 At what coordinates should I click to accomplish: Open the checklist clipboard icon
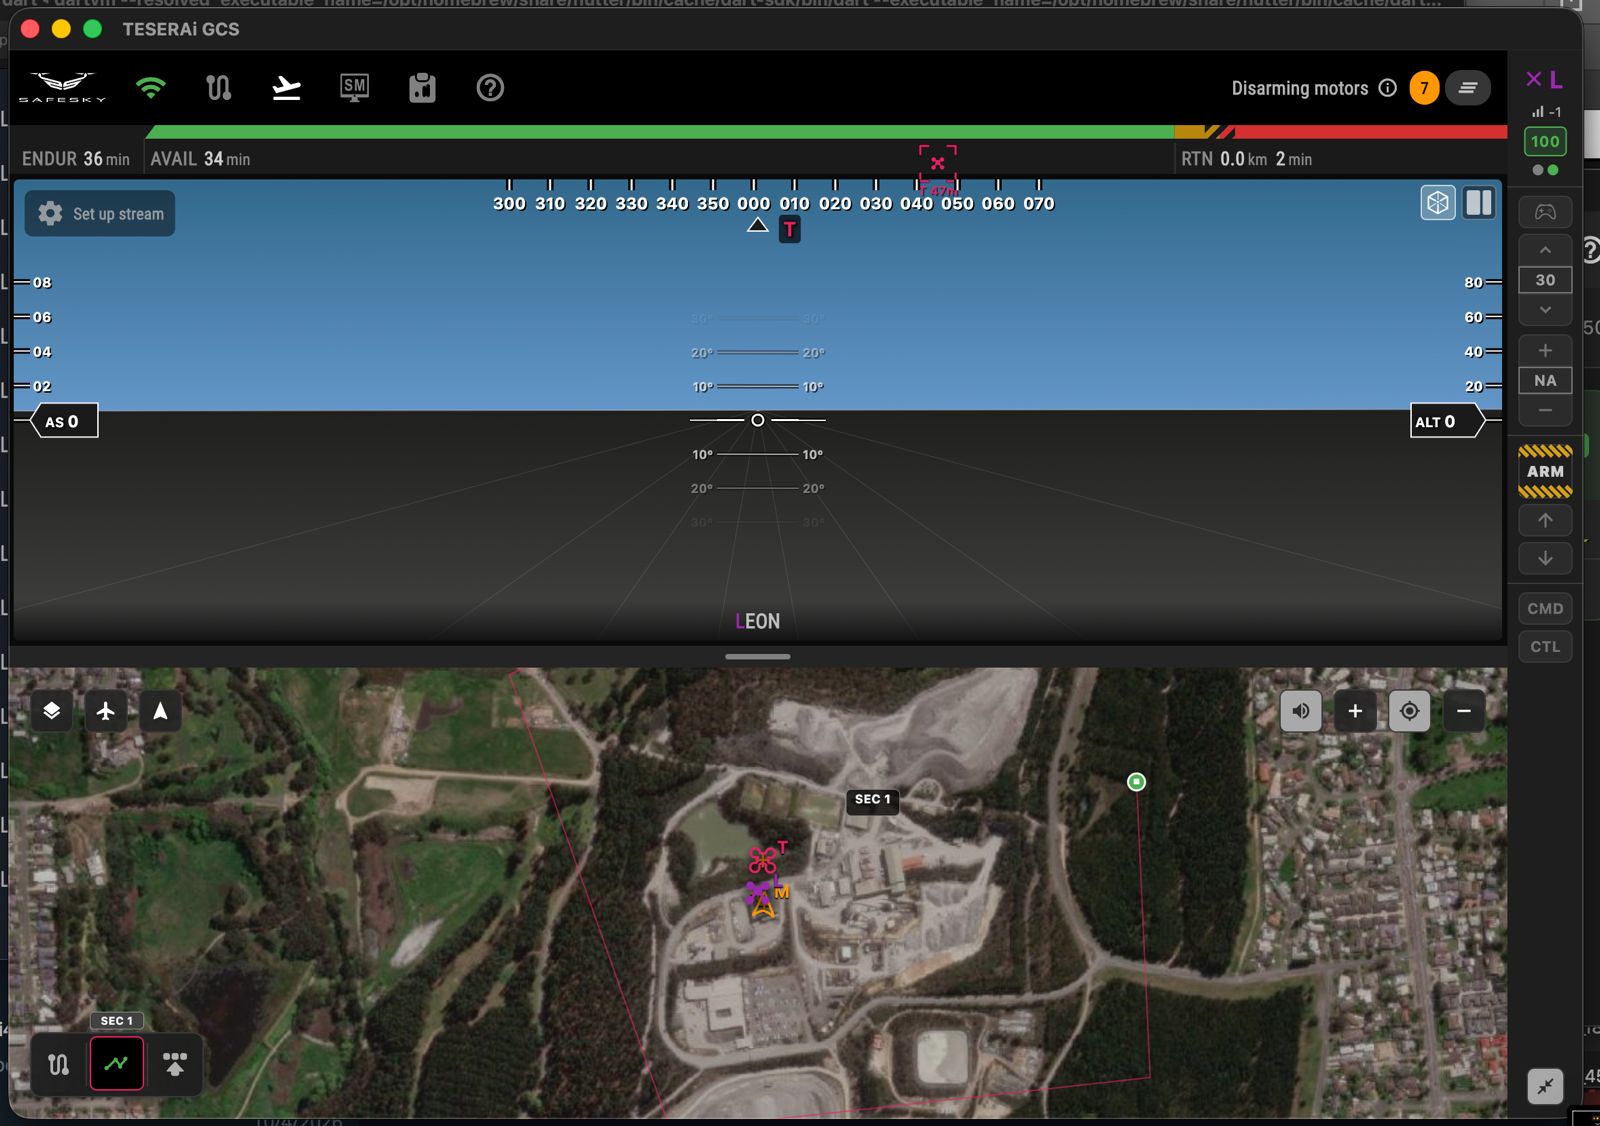click(422, 88)
